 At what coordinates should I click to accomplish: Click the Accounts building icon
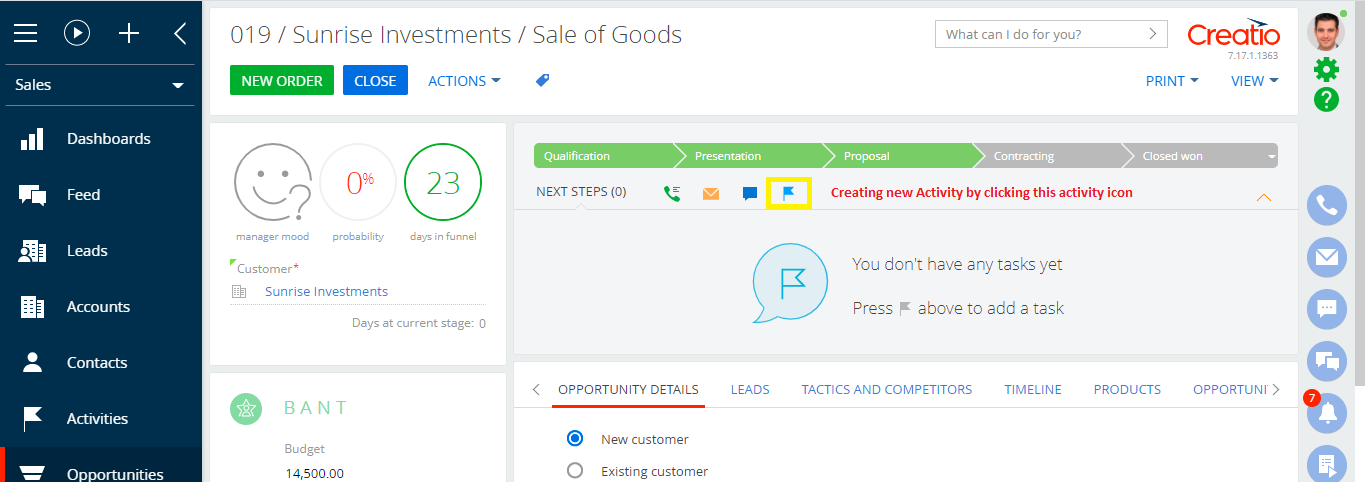coord(33,307)
